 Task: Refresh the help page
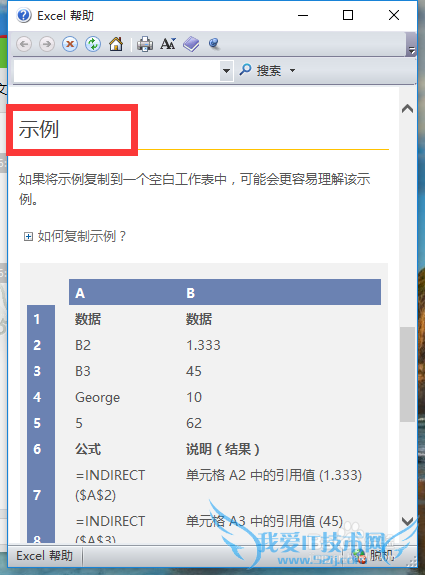[x=93, y=44]
